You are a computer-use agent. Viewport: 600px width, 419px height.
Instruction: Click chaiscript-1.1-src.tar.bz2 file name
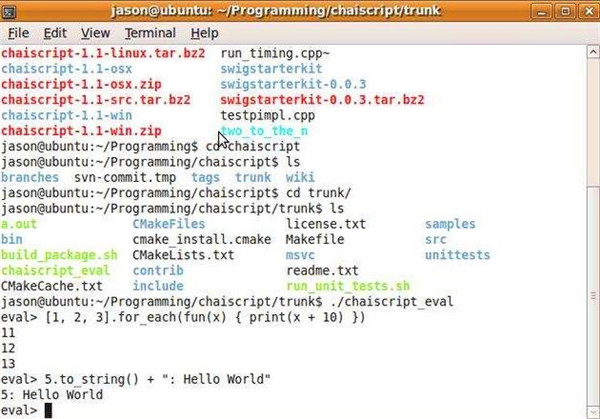(x=96, y=100)
